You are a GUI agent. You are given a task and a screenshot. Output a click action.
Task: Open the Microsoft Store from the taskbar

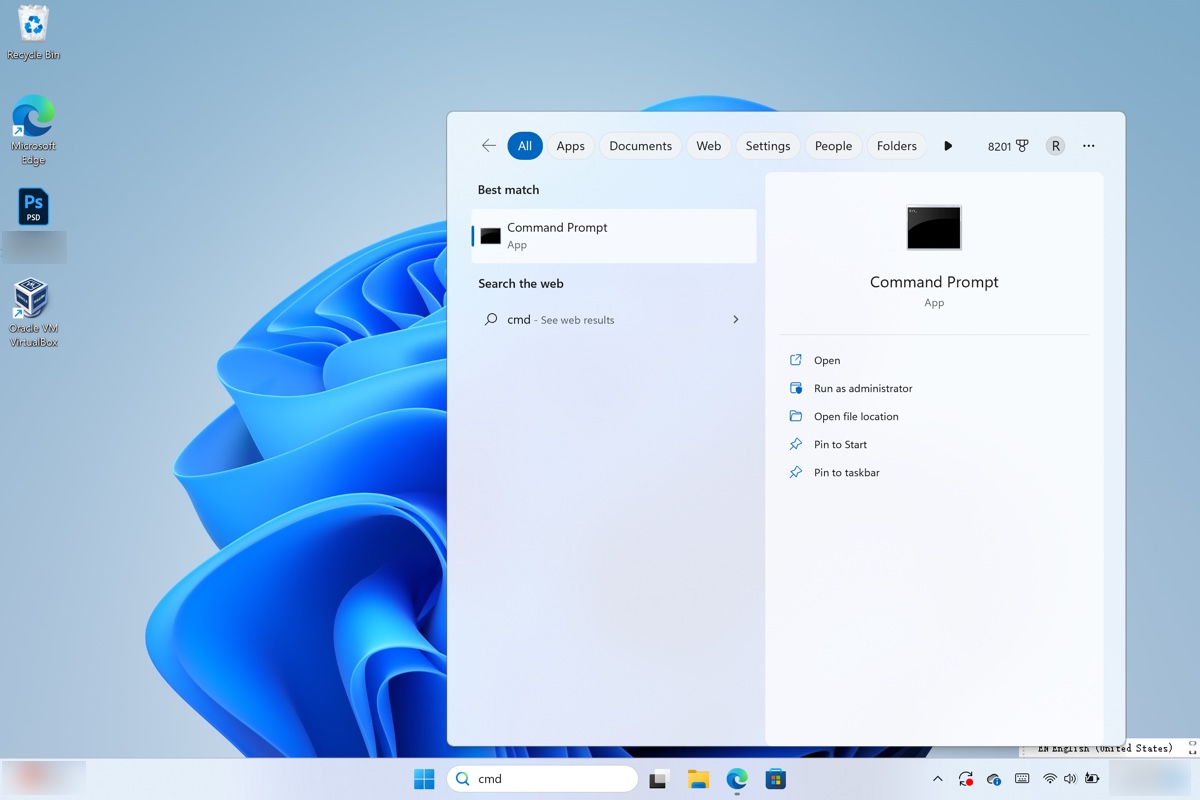(776, 778)
